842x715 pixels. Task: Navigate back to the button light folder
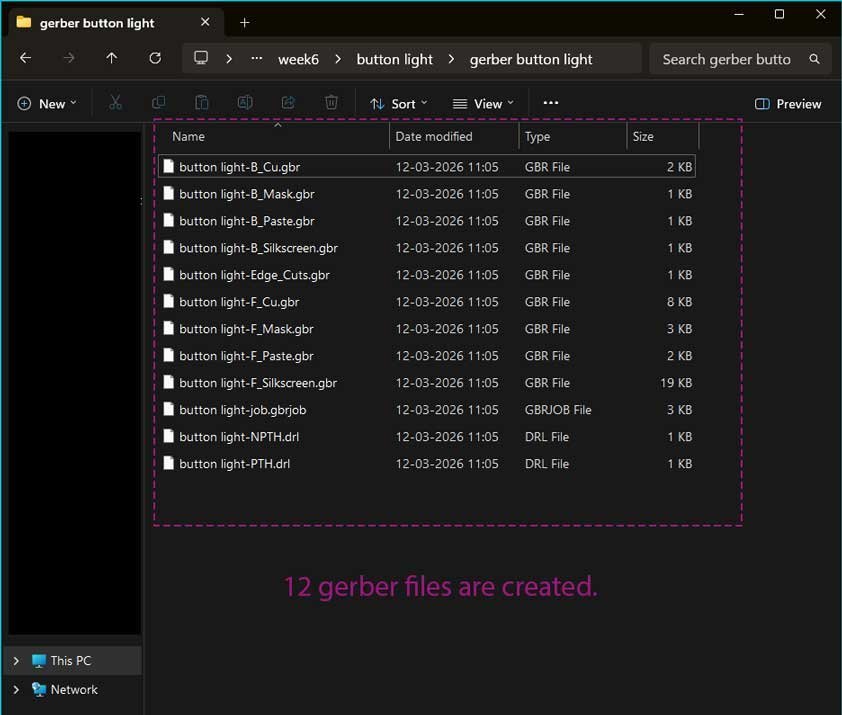[x=394, y=59]
